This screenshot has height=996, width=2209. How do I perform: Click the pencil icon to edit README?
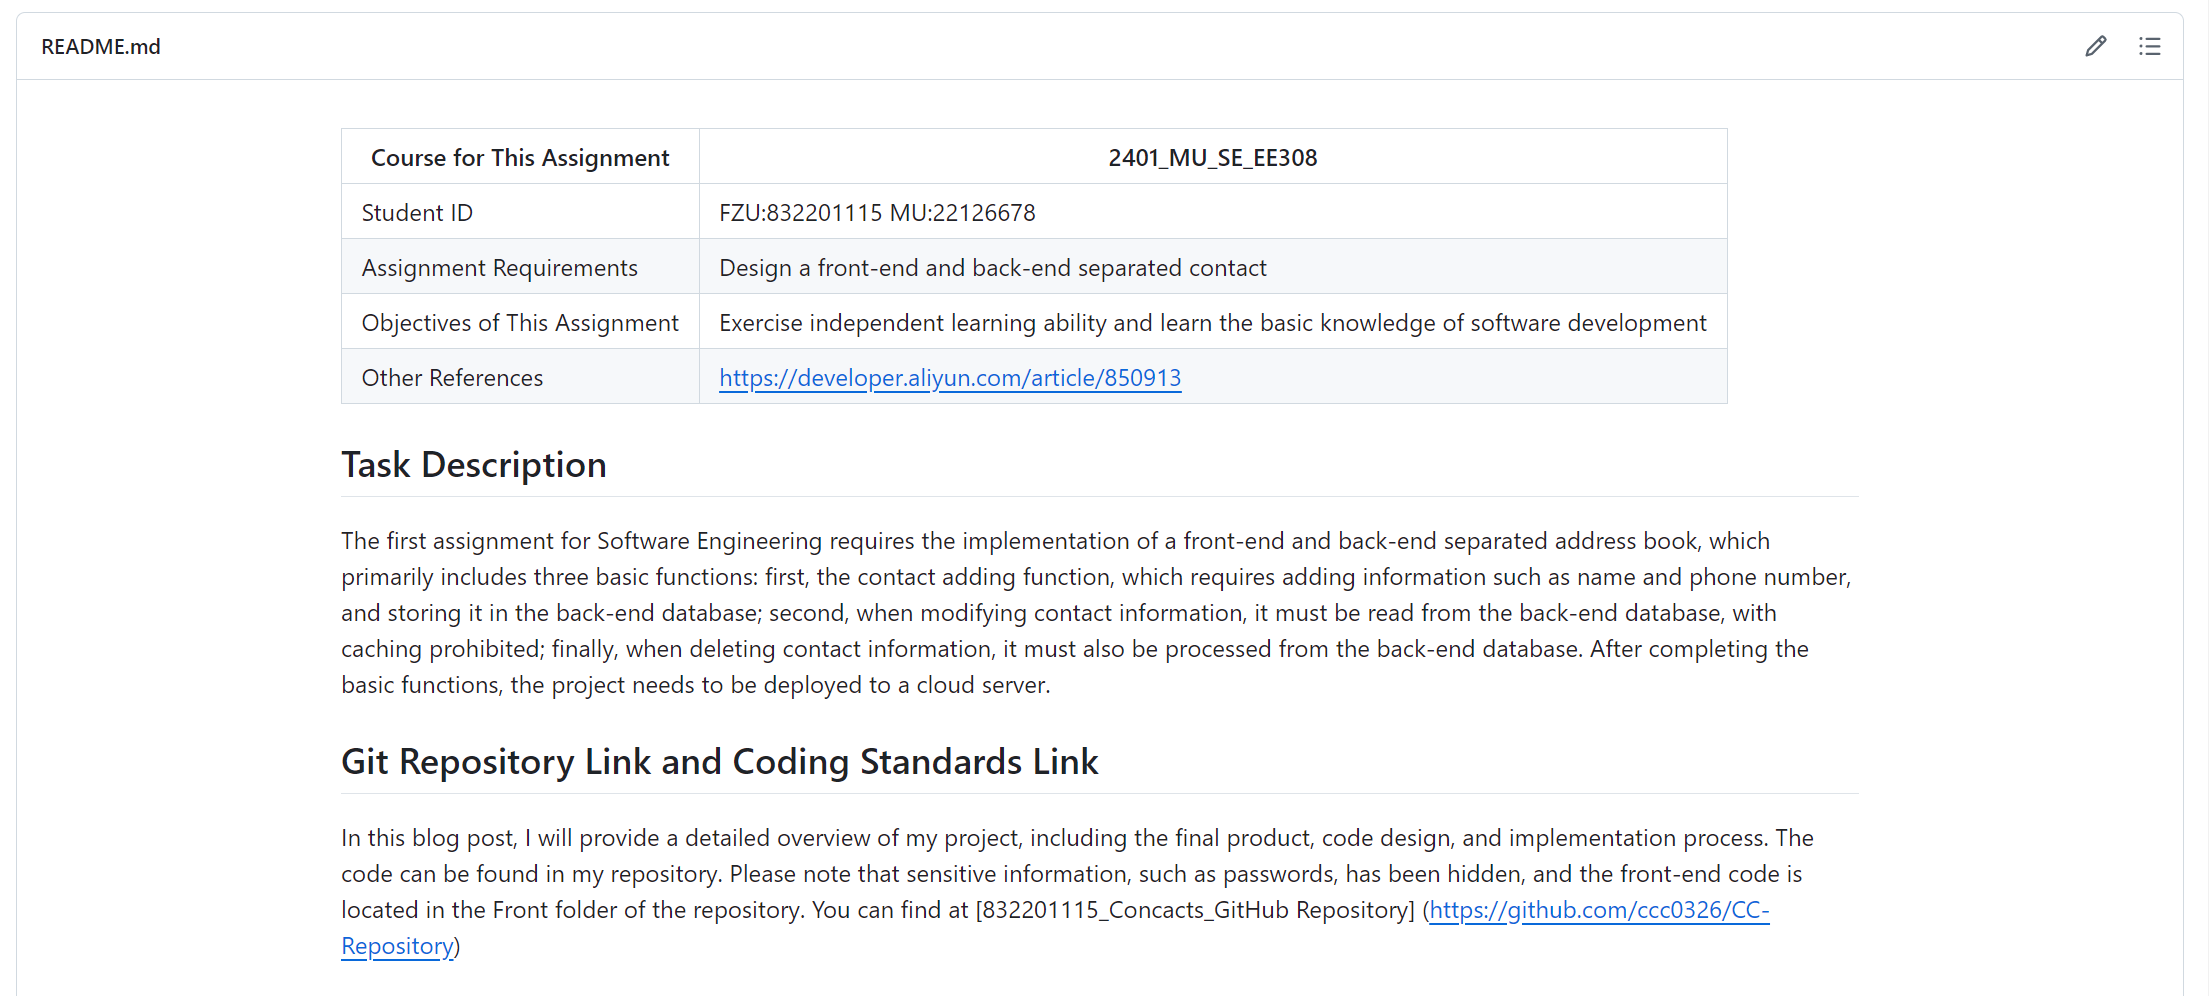[x=2095, y=46]
